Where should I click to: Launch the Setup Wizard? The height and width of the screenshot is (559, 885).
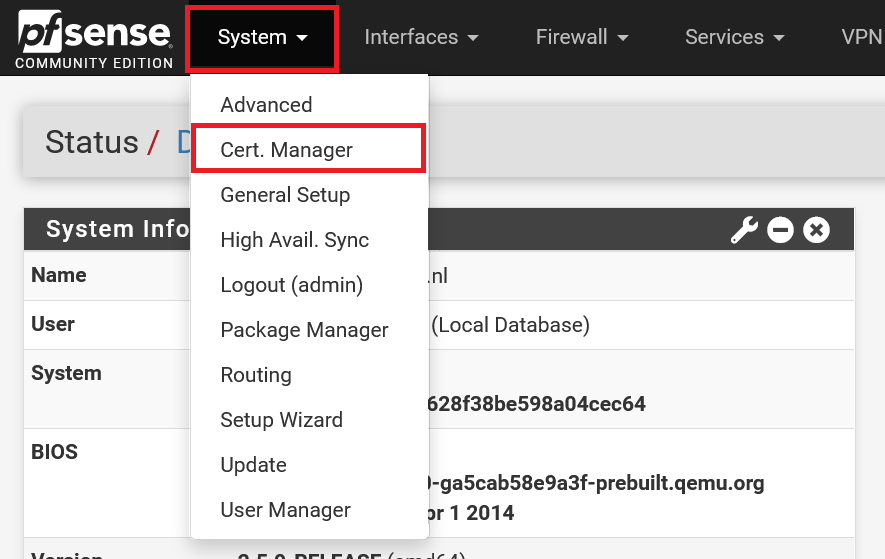[281, 420]
